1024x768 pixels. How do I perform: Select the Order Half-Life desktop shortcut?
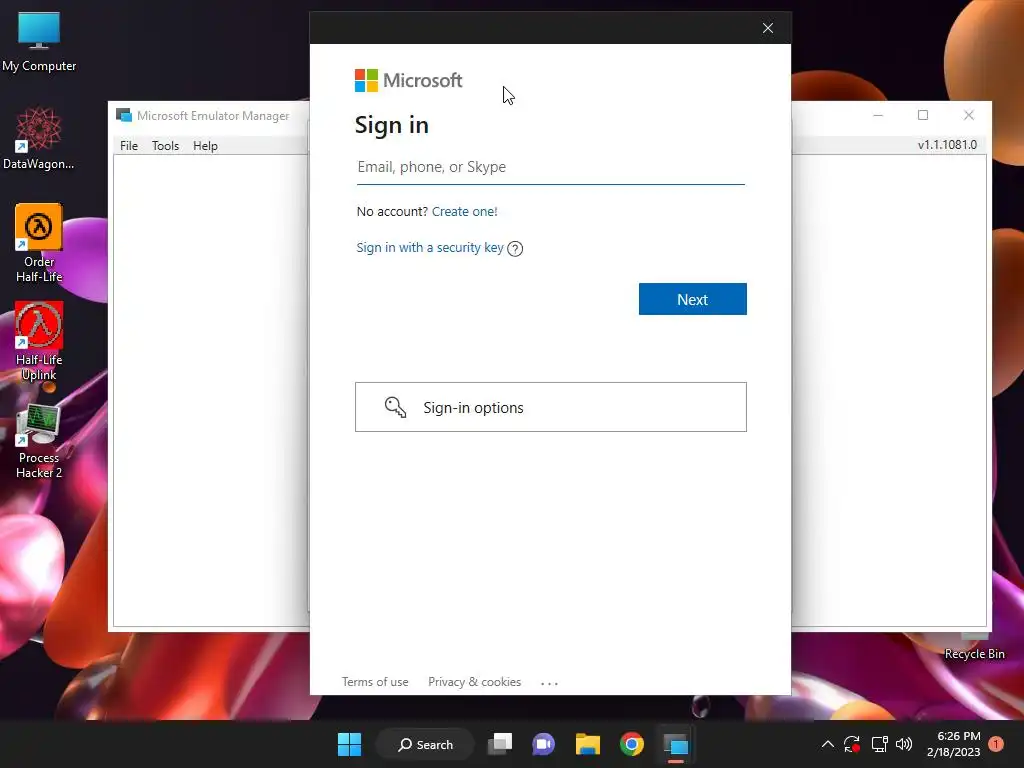39,243
